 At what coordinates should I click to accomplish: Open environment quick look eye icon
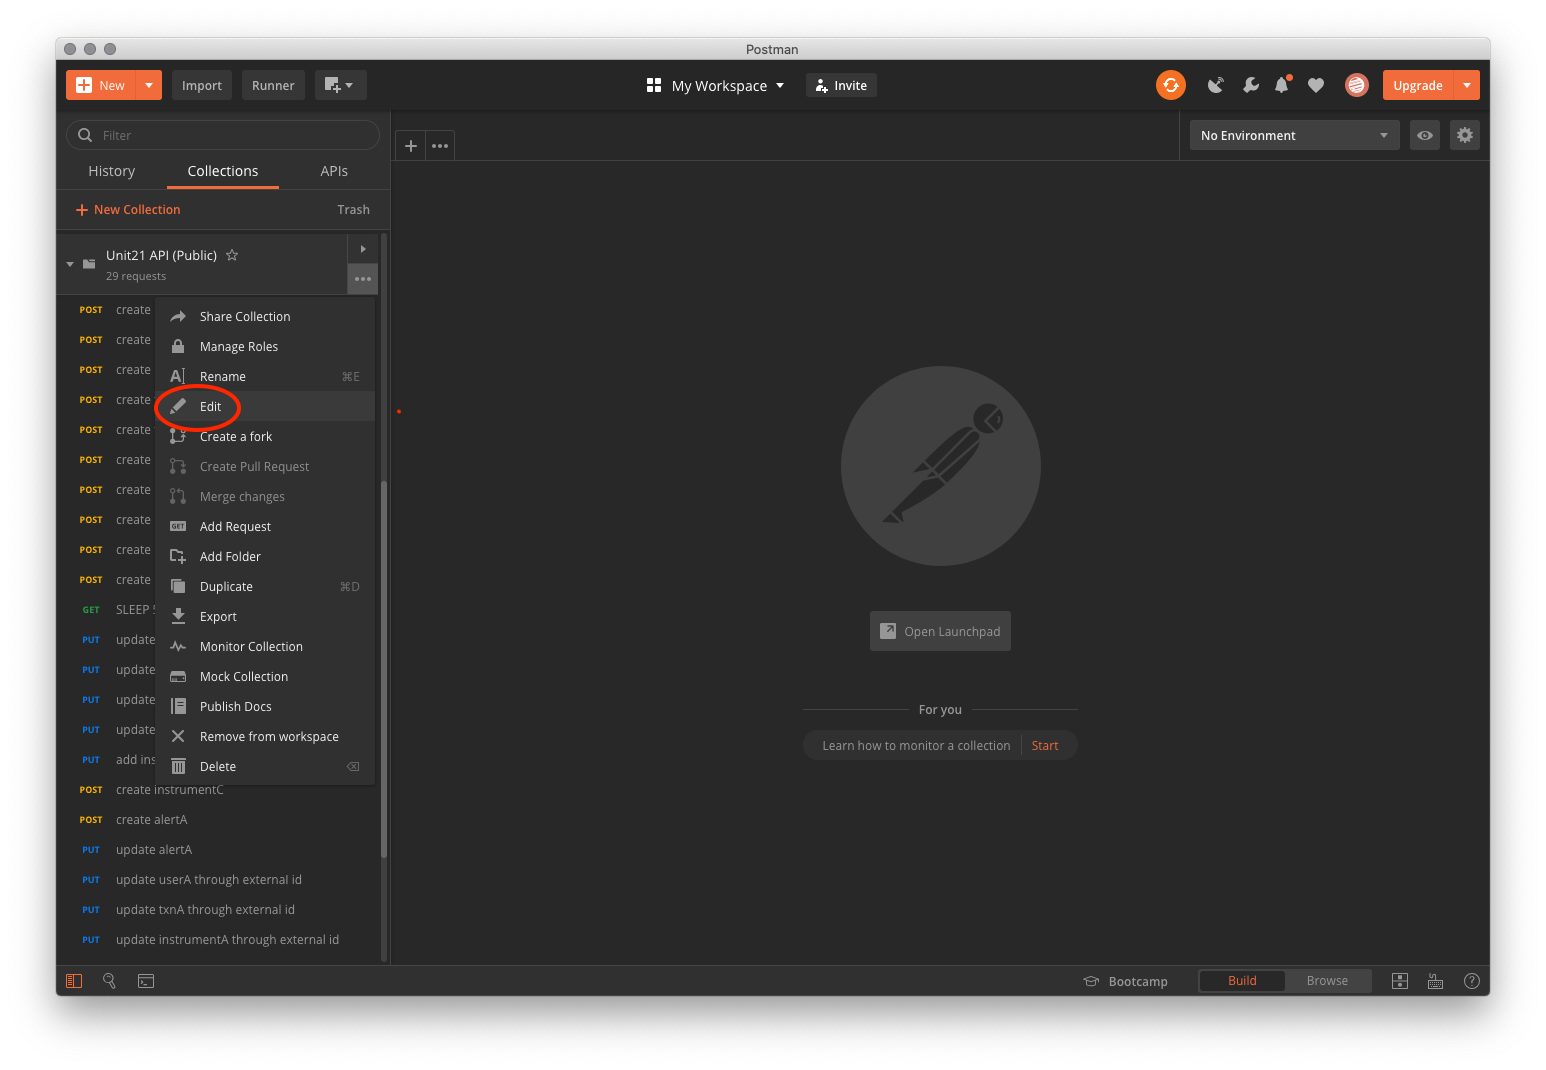click(1425, 135)
